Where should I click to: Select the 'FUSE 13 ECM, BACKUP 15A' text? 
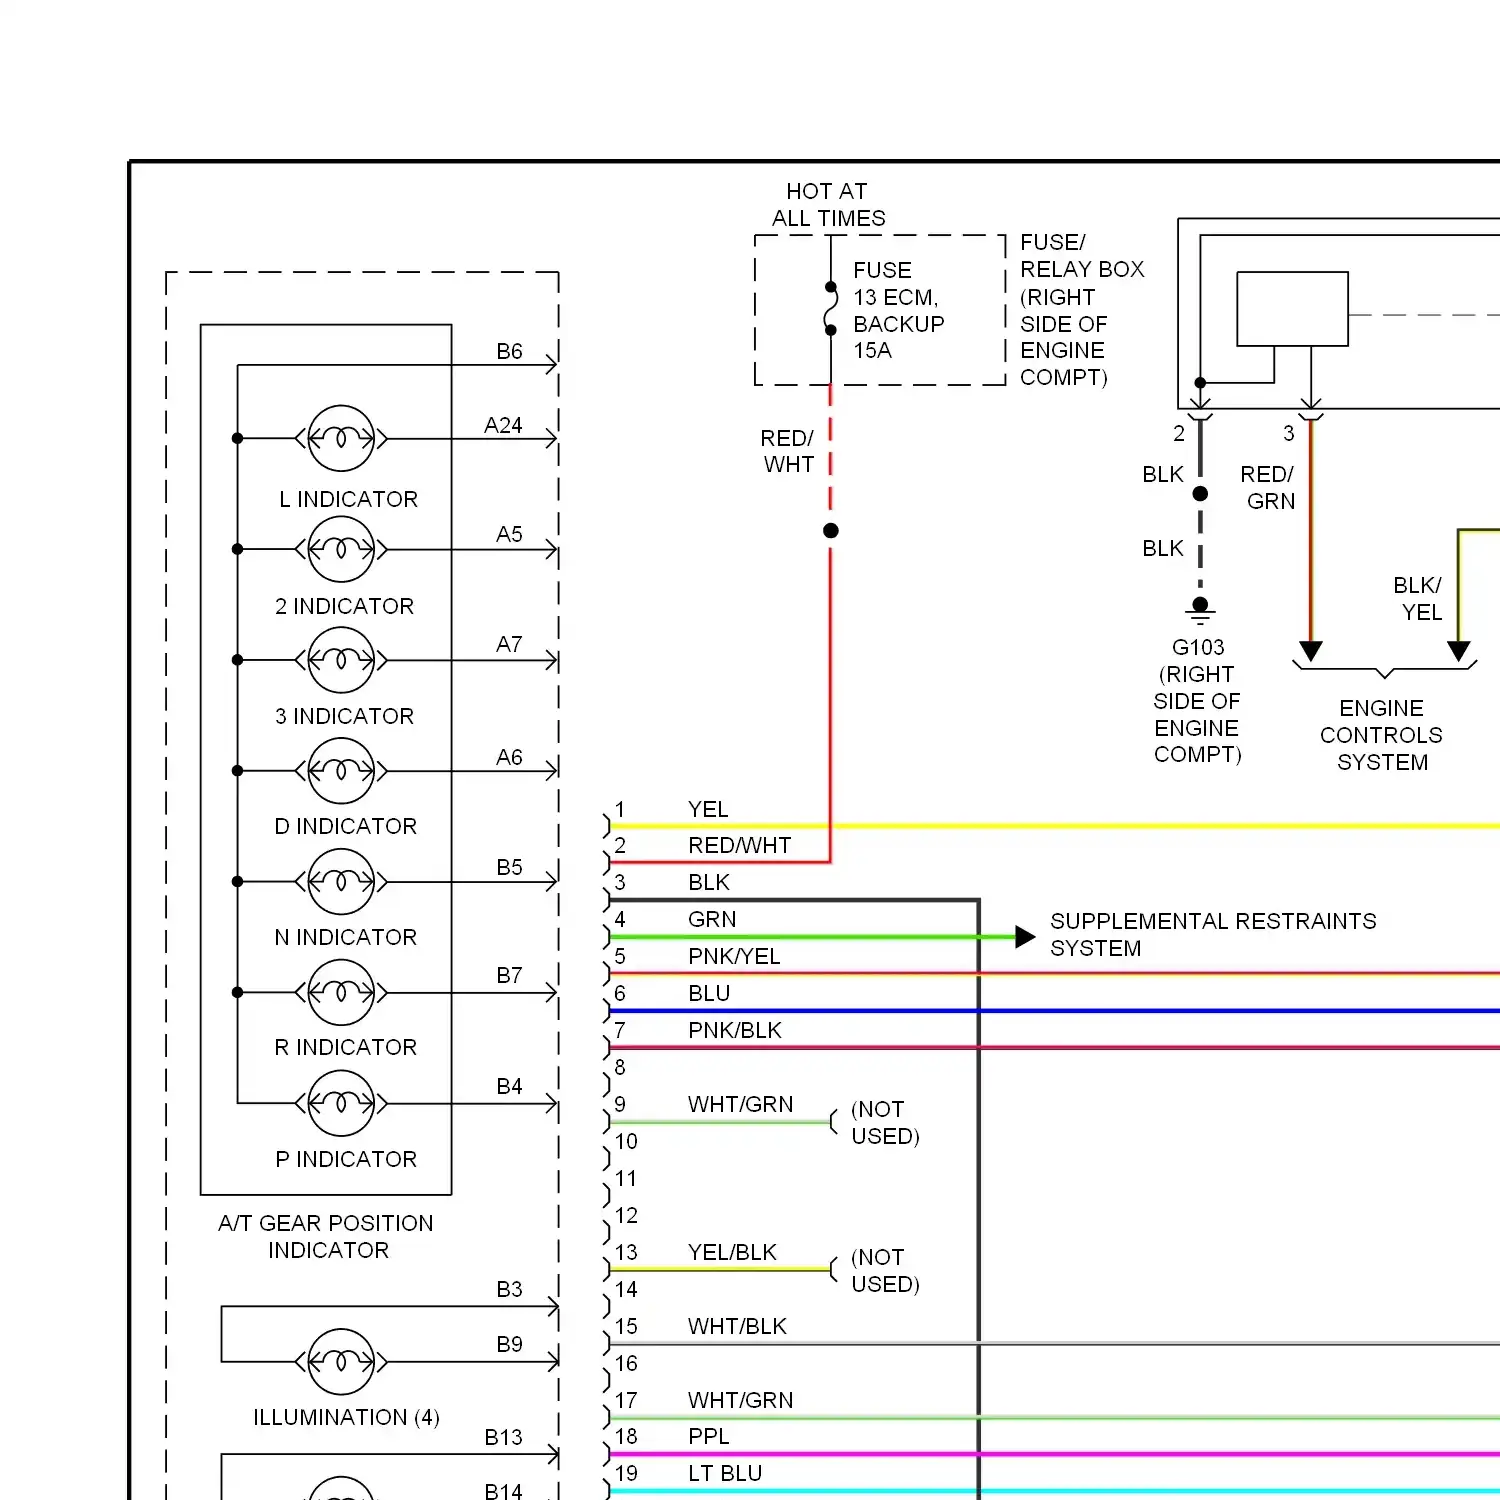click(898, 310)
